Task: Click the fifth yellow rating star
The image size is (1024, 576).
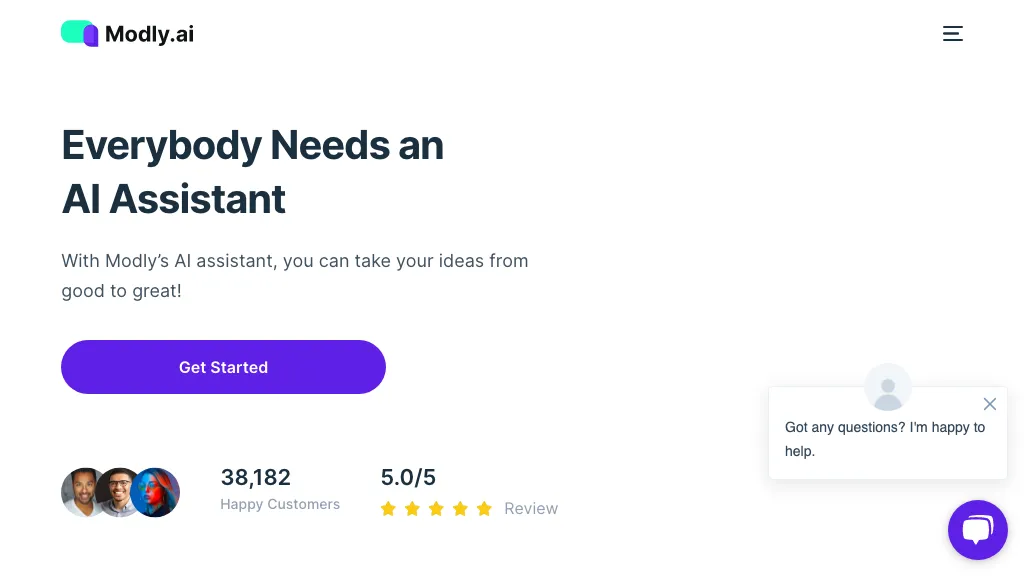Action: coord(484,509)
